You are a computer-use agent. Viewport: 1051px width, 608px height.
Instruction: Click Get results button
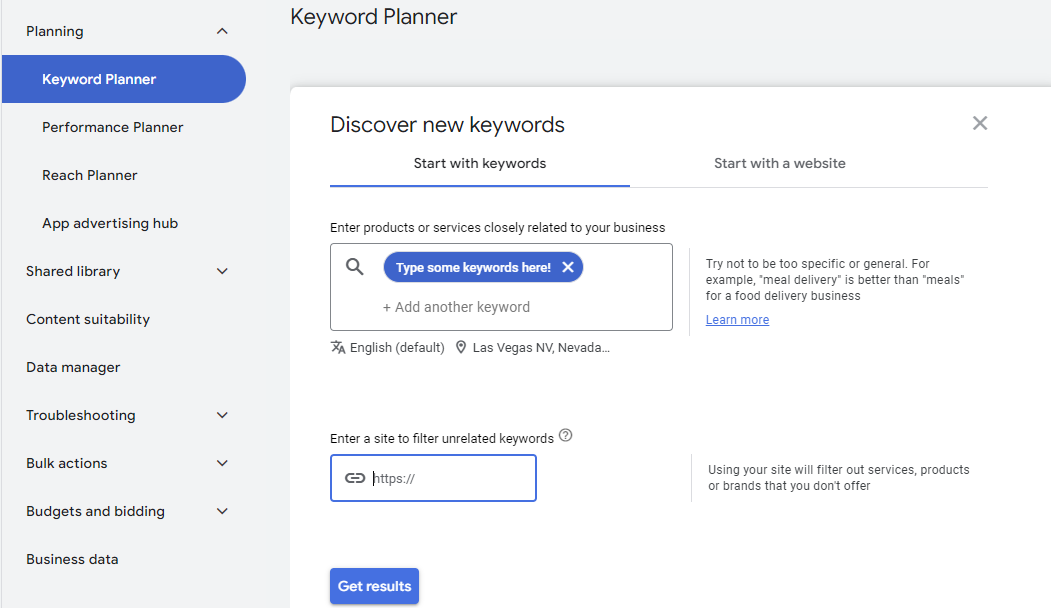(374, 586)
